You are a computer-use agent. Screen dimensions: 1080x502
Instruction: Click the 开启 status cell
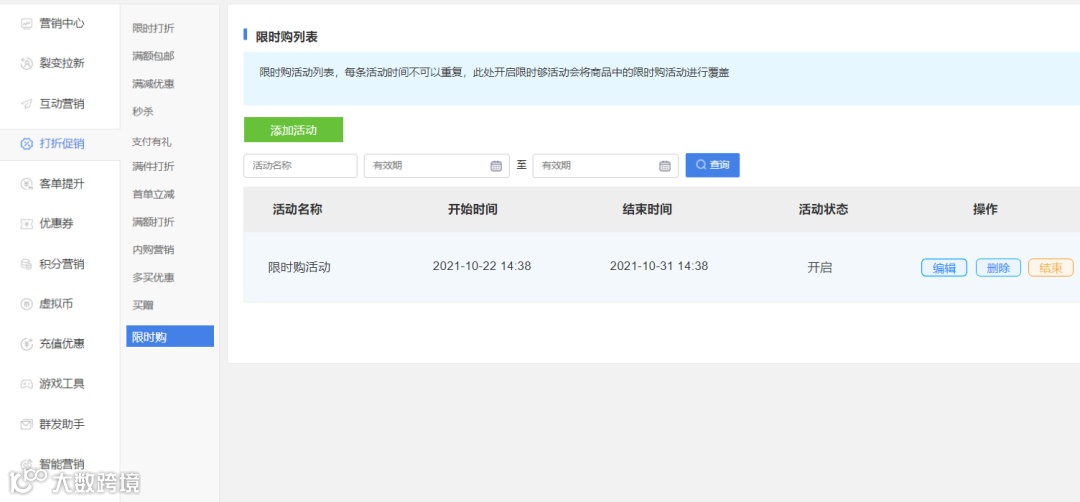820,267
